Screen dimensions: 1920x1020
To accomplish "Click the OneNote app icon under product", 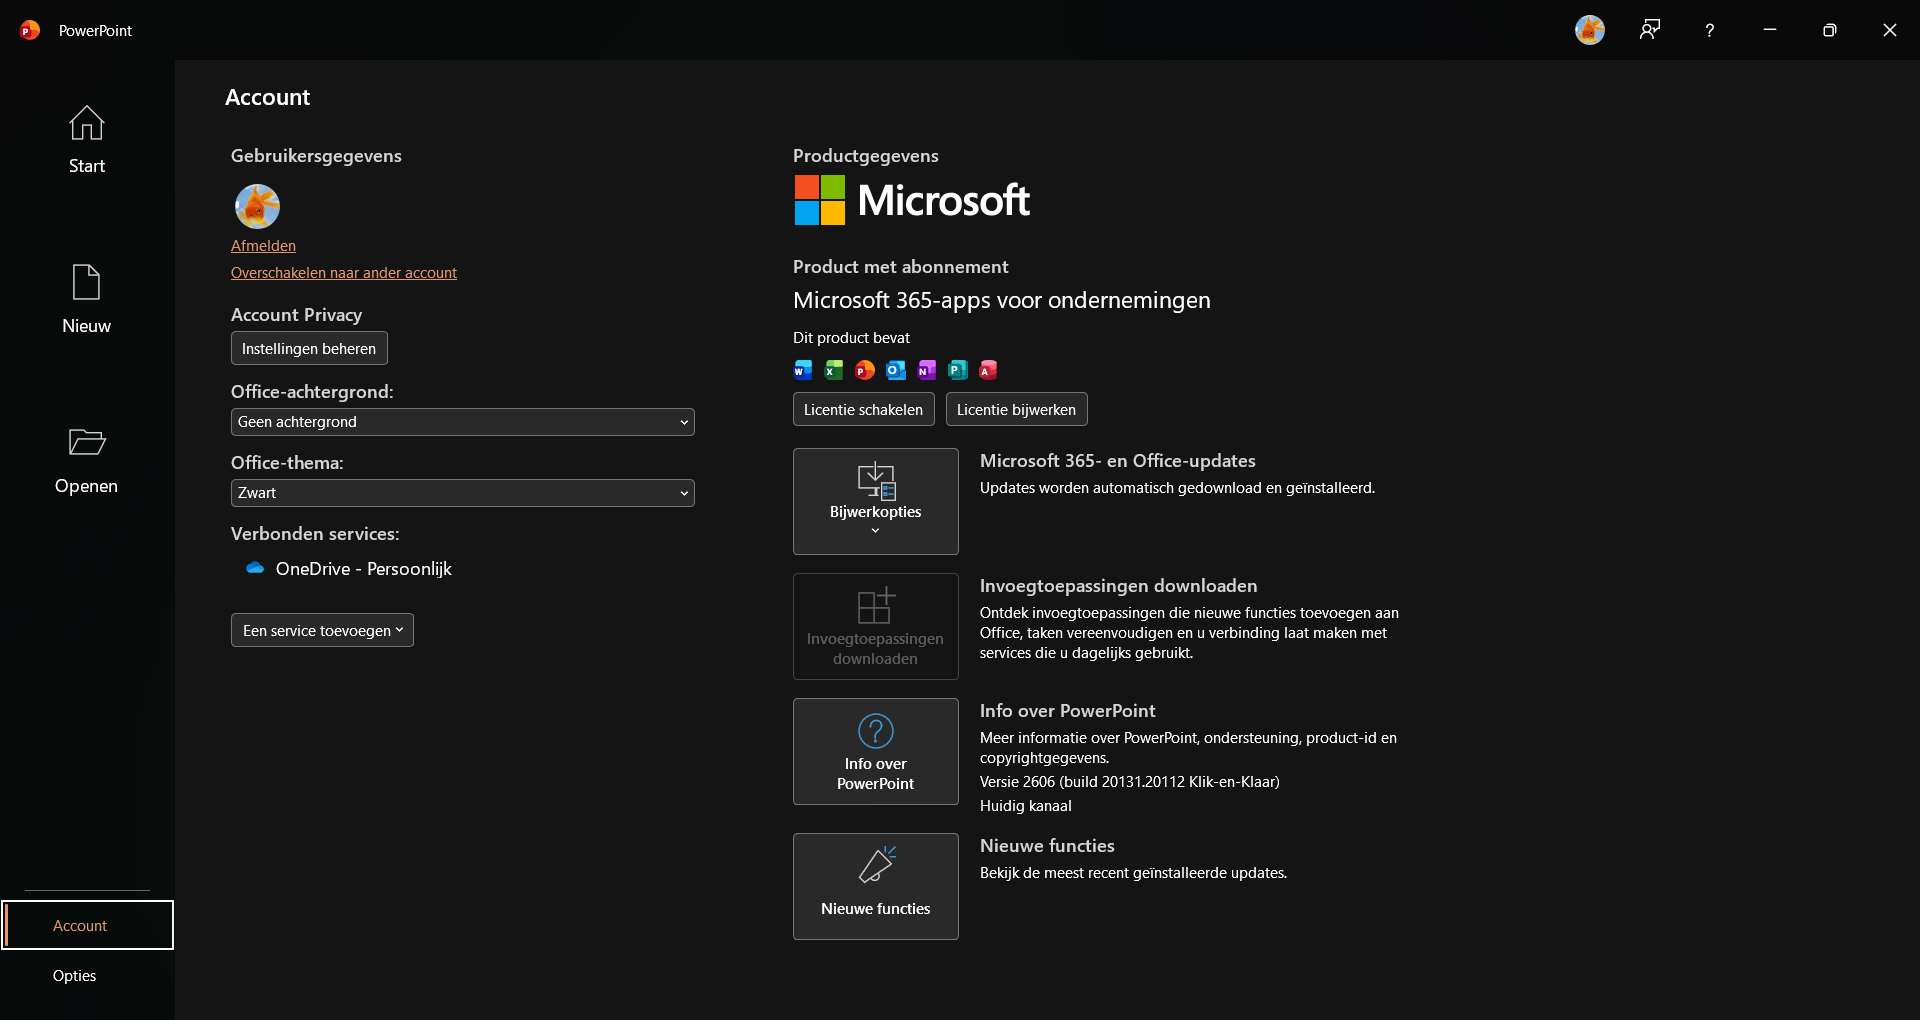I will click(927, 370).
